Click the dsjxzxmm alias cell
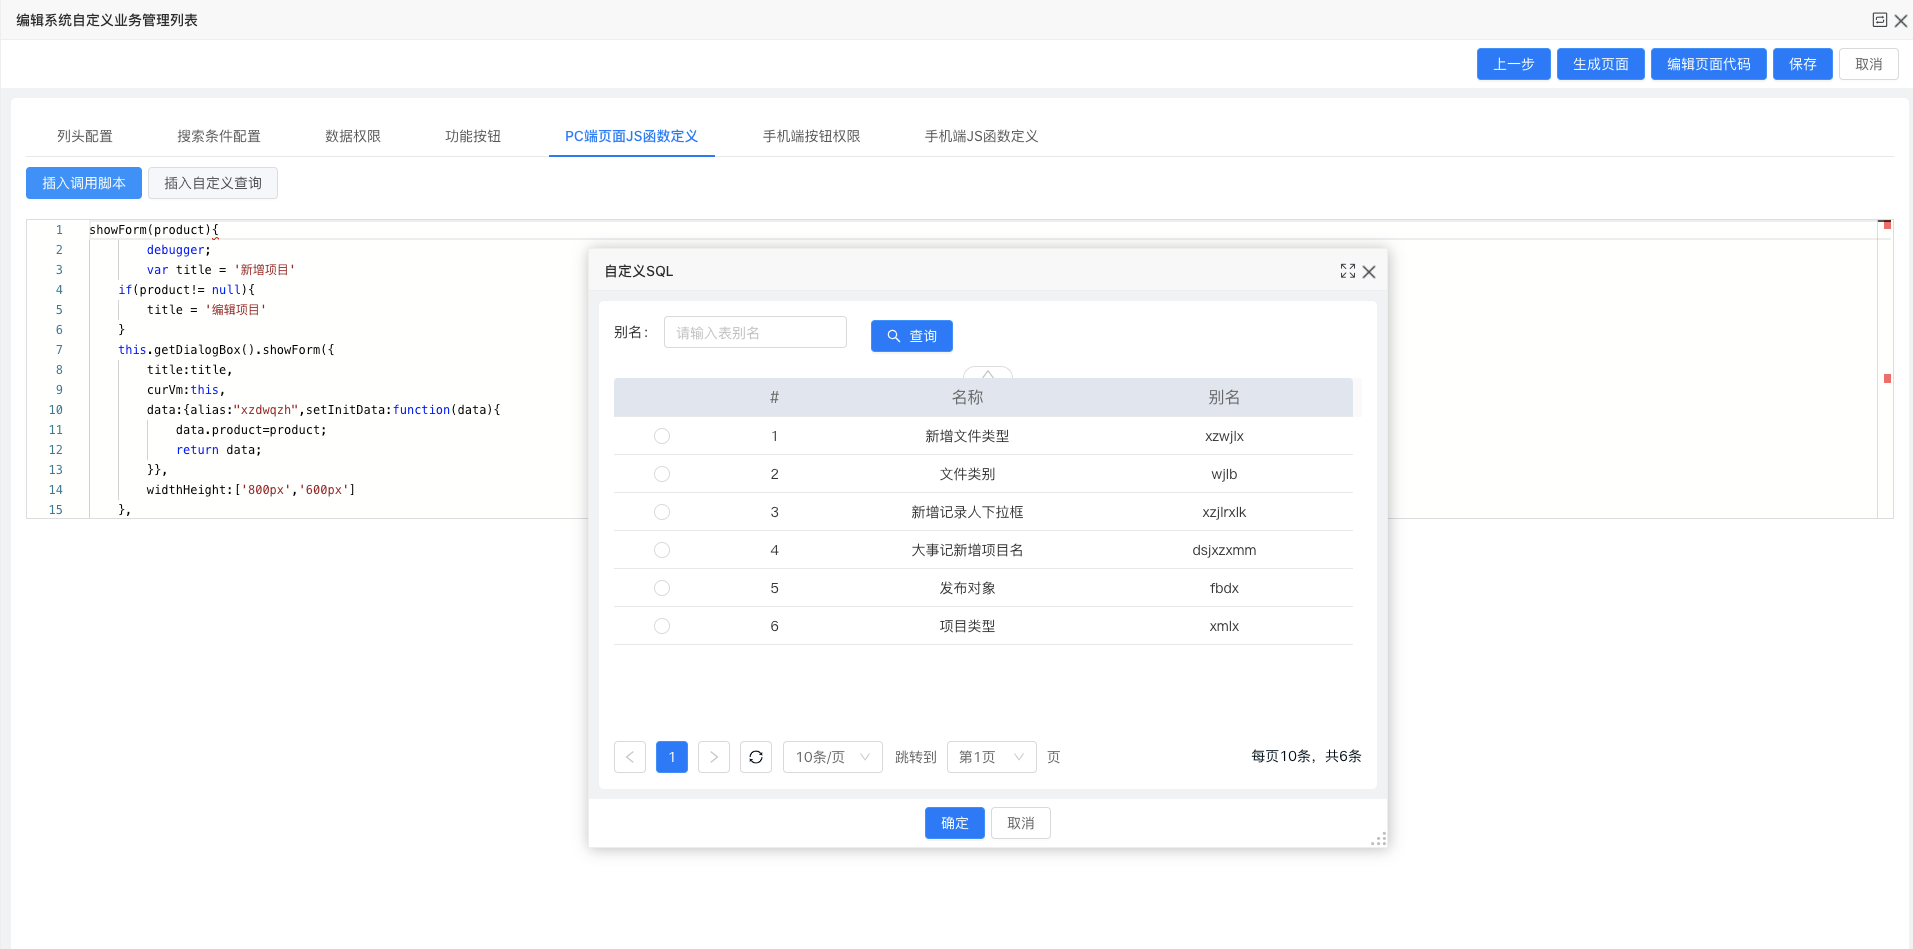The height and width of the screenshot is (949, 1913). coord(1224,550)
